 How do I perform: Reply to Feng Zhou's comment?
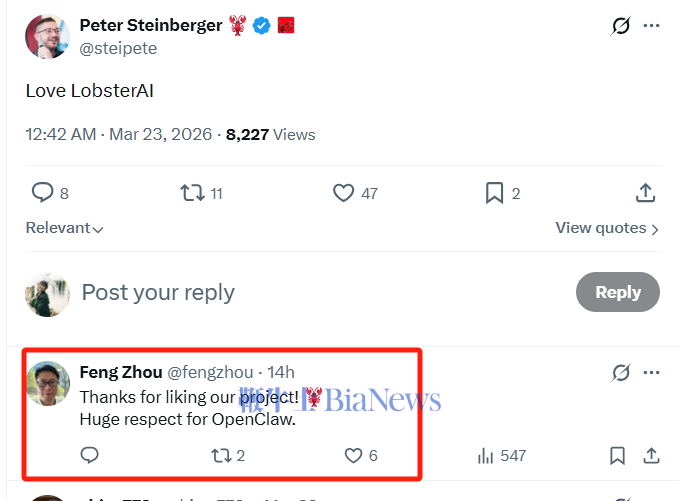point(89,456)
